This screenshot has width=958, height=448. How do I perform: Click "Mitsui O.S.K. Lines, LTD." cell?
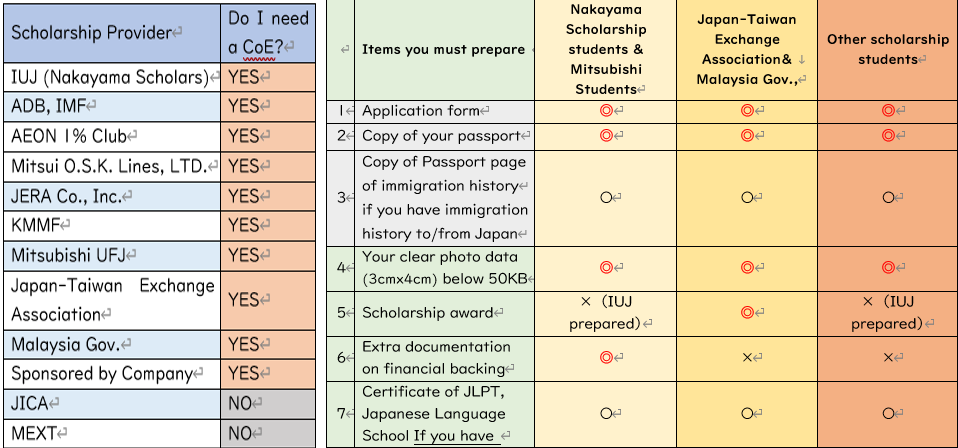(x=114, y=166)
